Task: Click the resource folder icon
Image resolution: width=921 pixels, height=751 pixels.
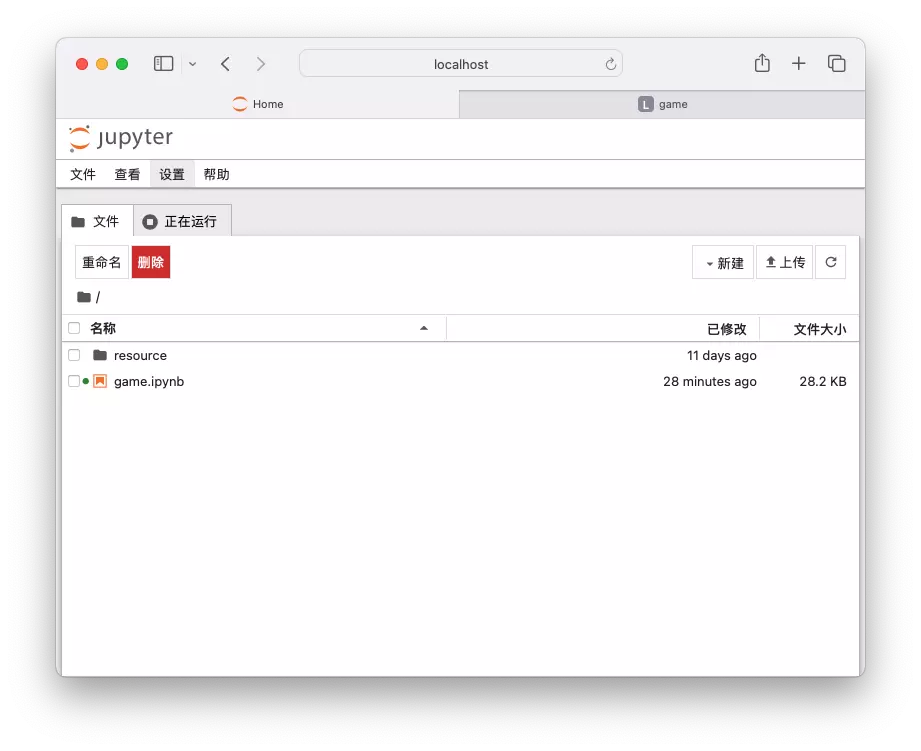Action: click(x=100, y=355)
